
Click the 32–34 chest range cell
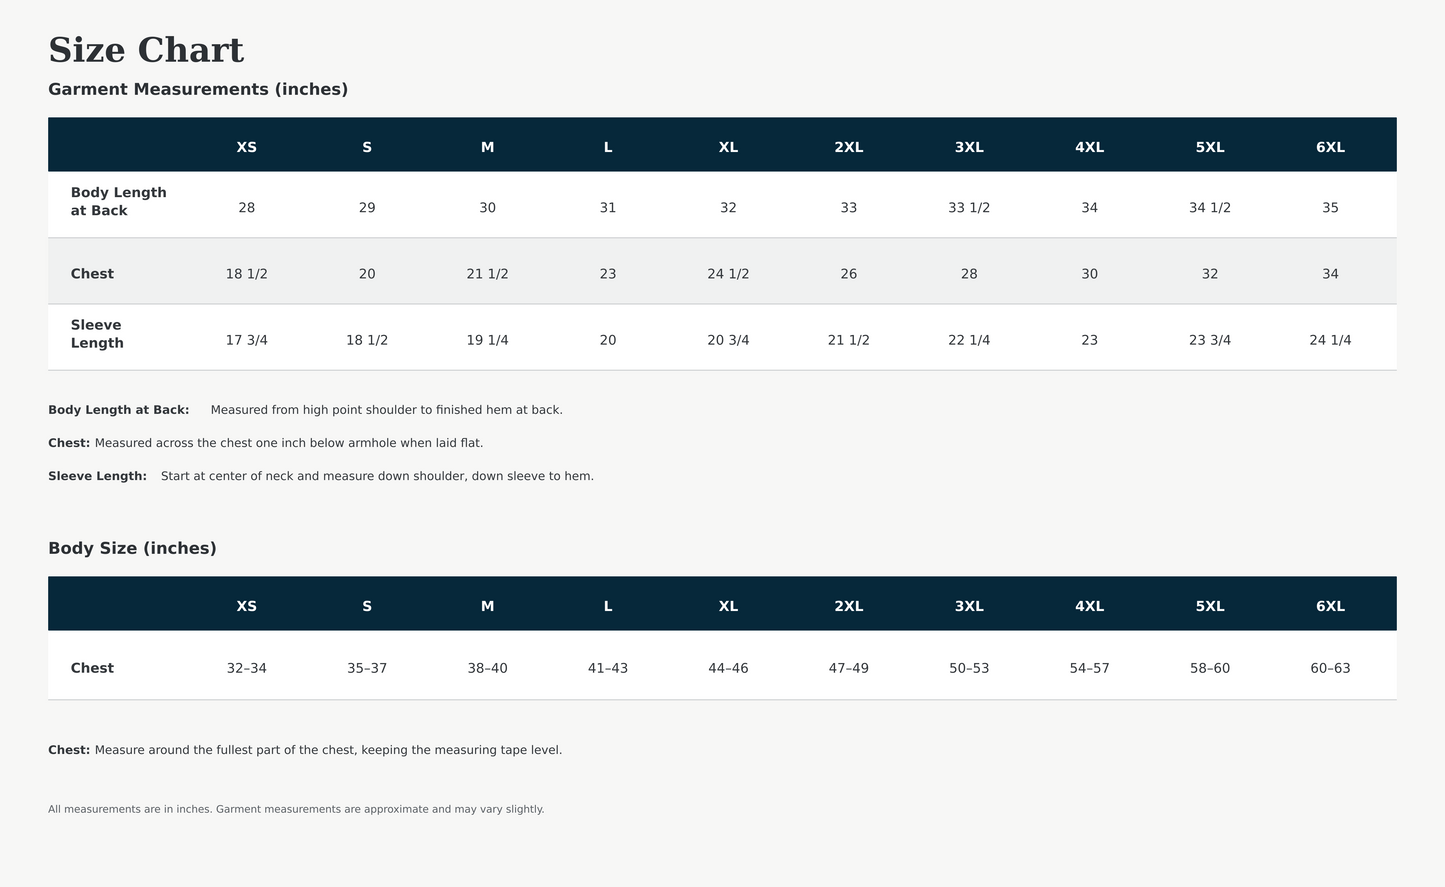pos(247,668)
